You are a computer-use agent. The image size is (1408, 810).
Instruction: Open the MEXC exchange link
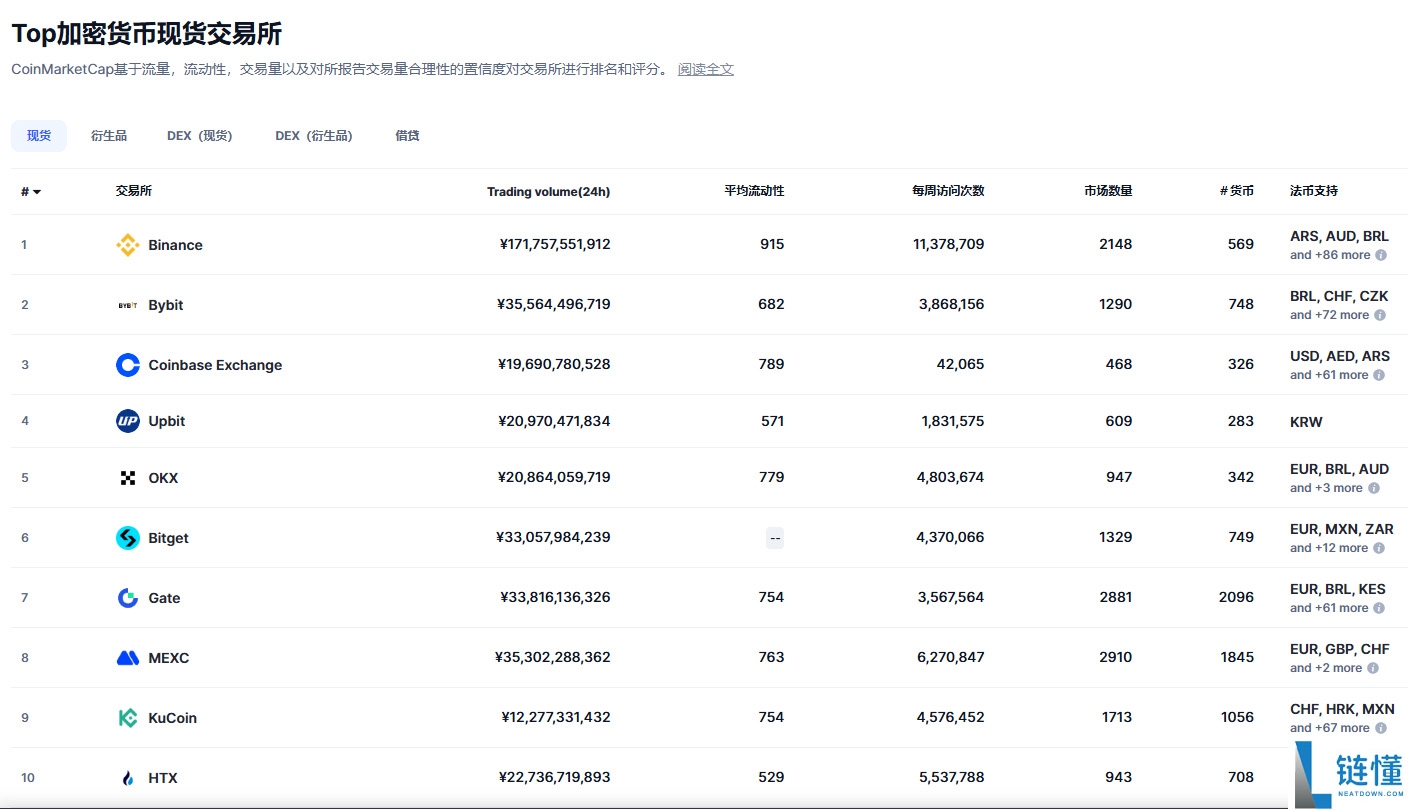pos(168,658)
